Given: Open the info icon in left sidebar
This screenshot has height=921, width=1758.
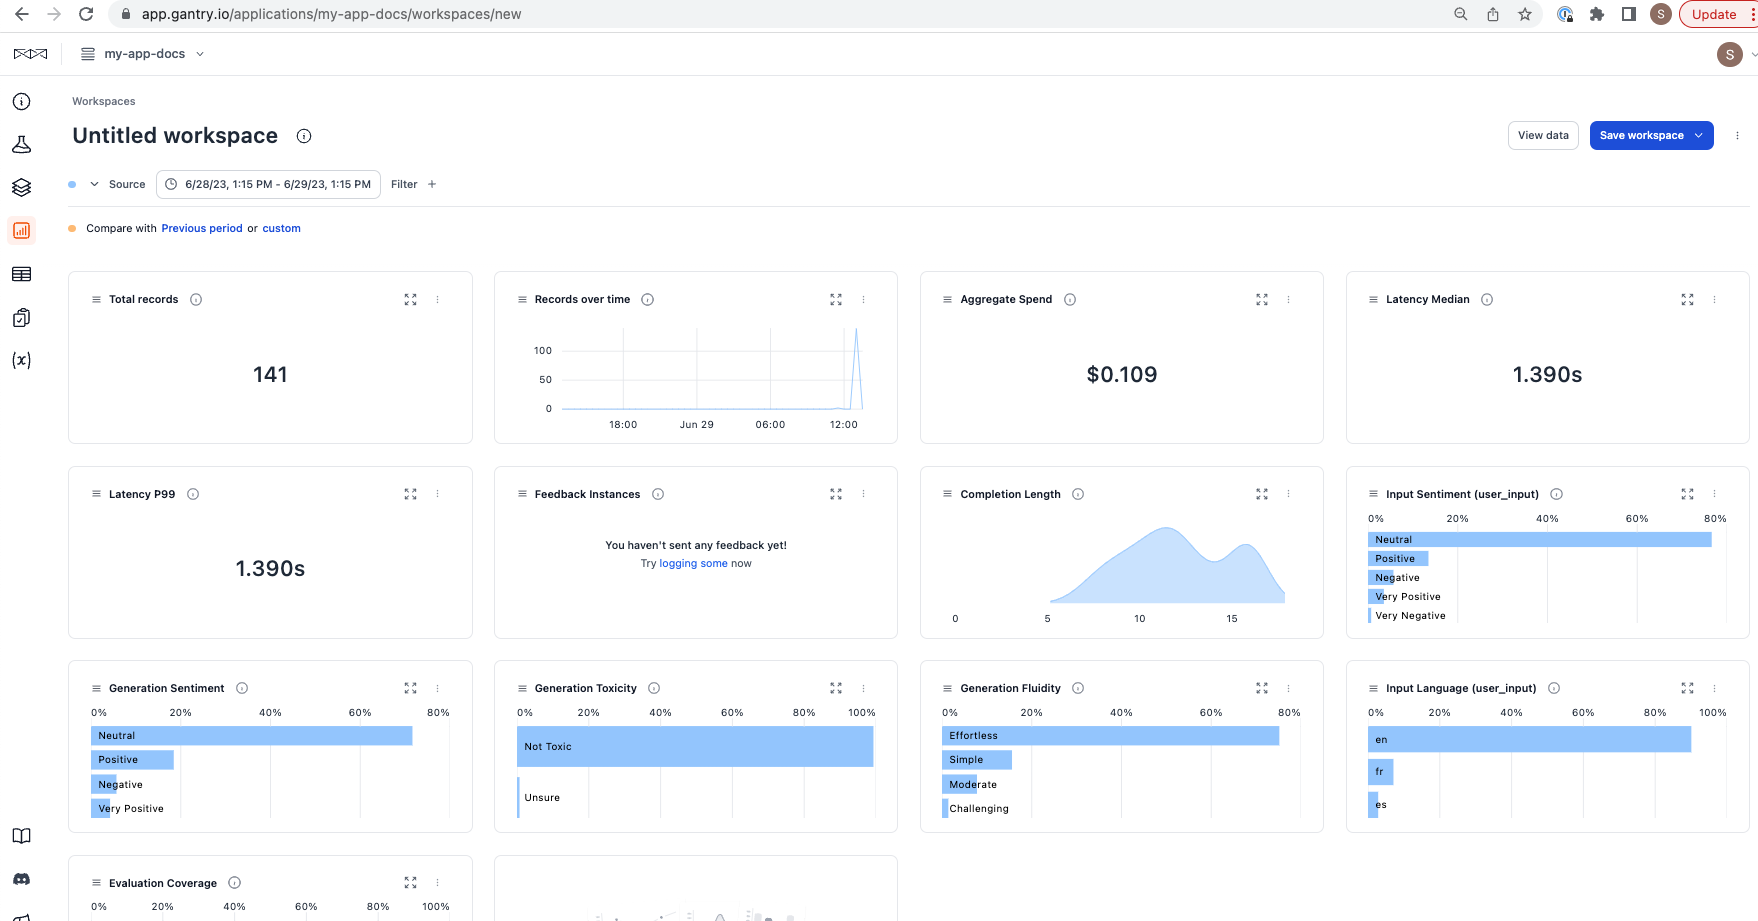Looking at the screenshot, I should 21,102.
